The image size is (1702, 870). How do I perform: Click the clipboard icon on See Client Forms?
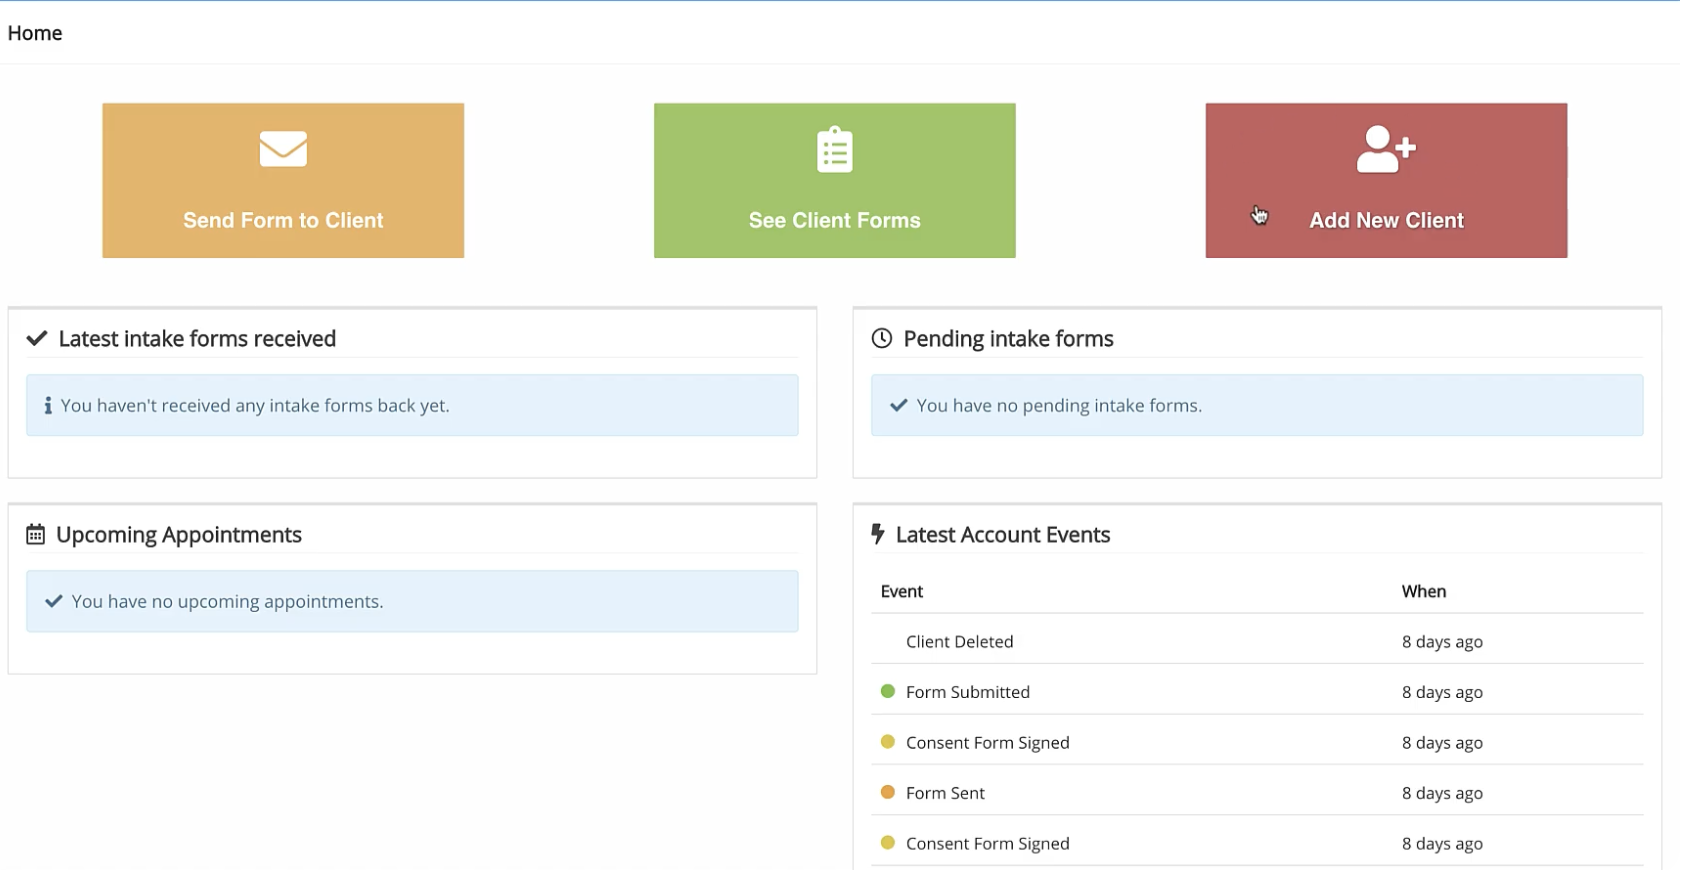click(x=835, y=150)
